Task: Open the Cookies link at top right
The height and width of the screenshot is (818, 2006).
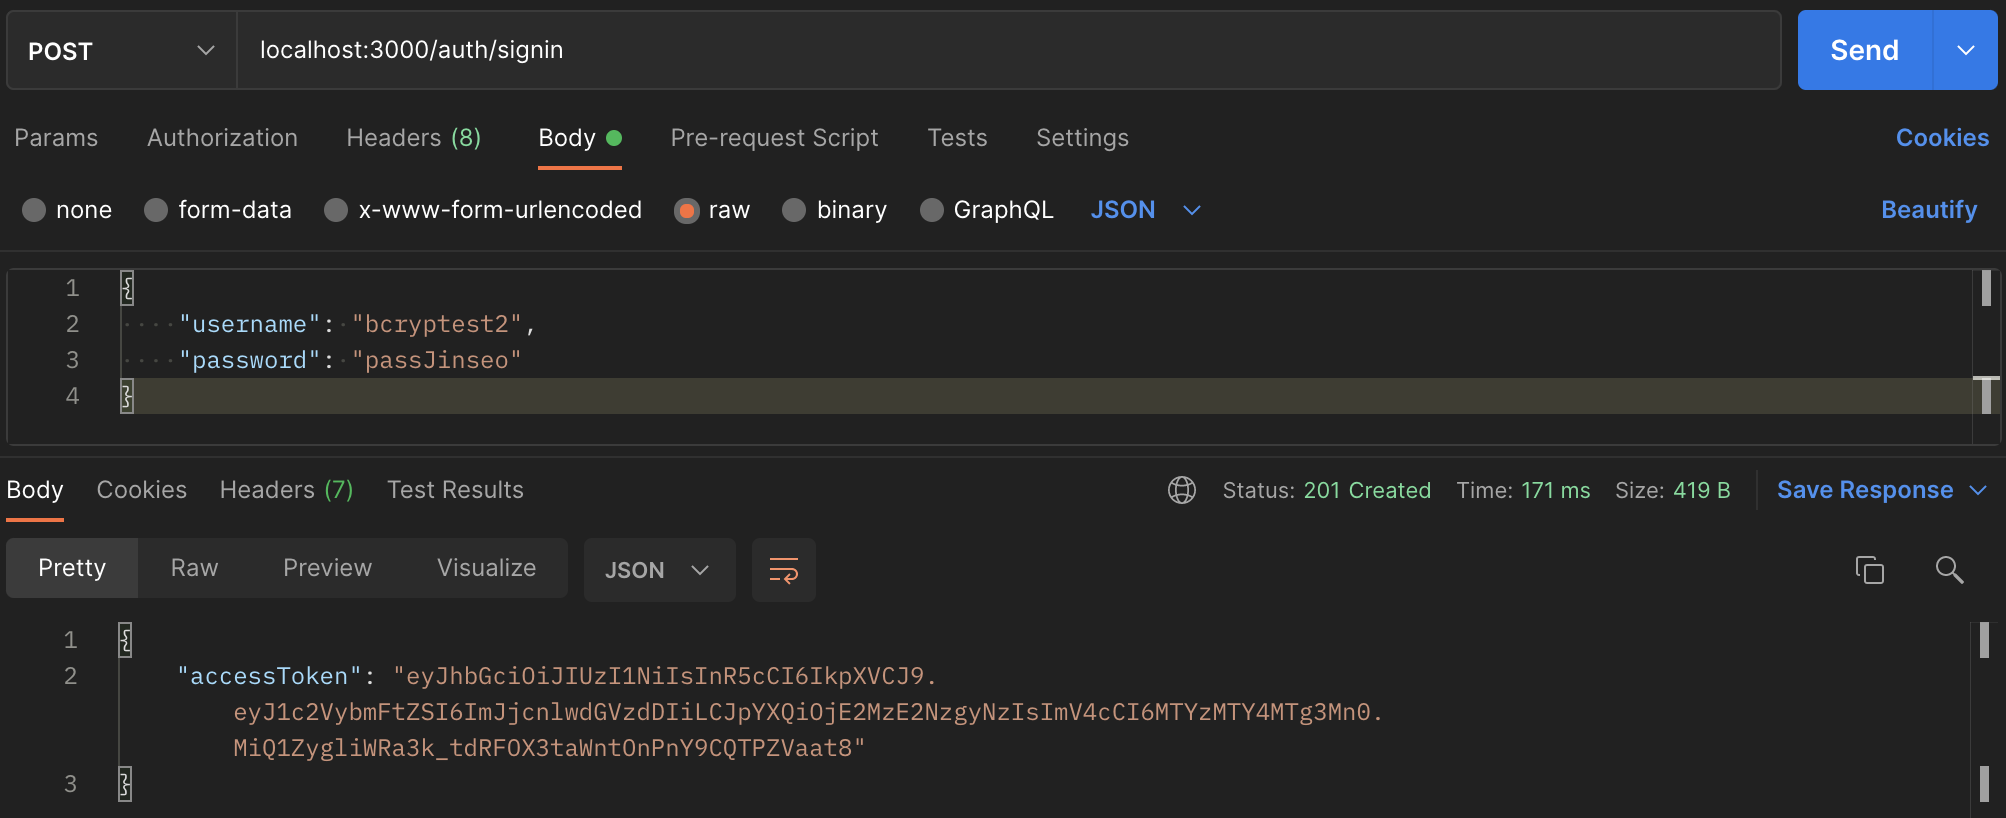Action: point(1942,138)
